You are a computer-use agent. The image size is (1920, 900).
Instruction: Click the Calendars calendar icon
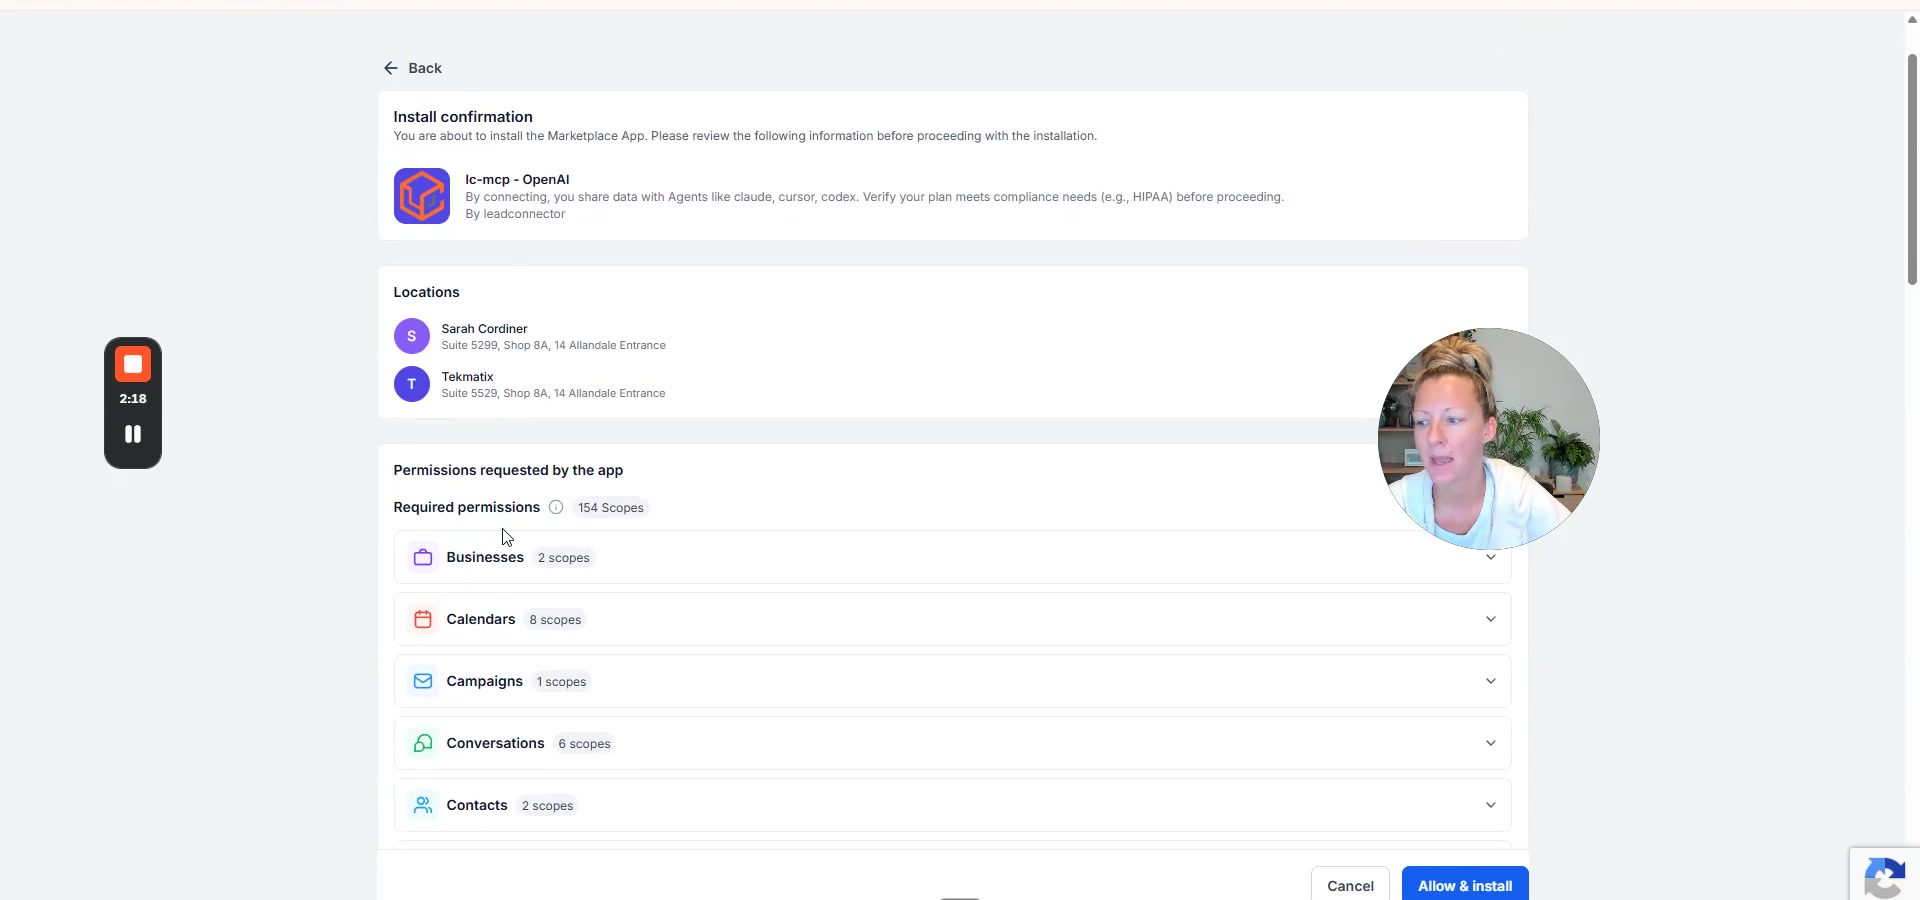click(423, 619)
